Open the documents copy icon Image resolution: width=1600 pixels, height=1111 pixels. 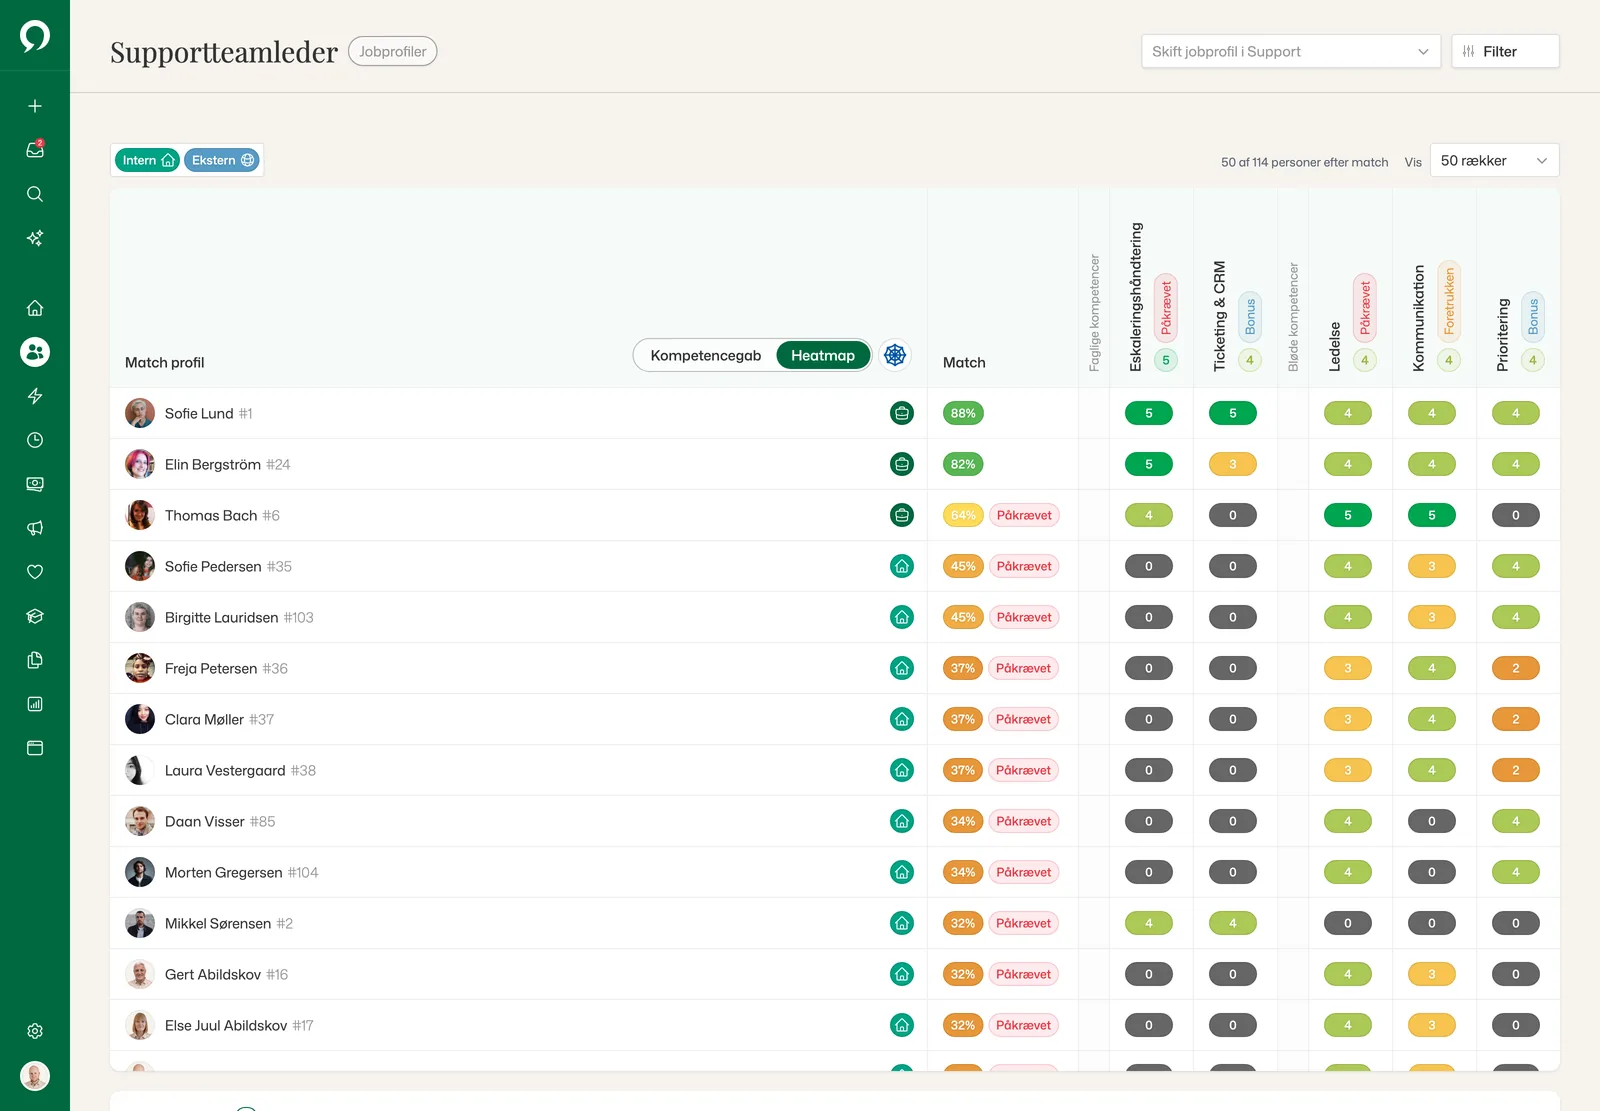point(35,660)
